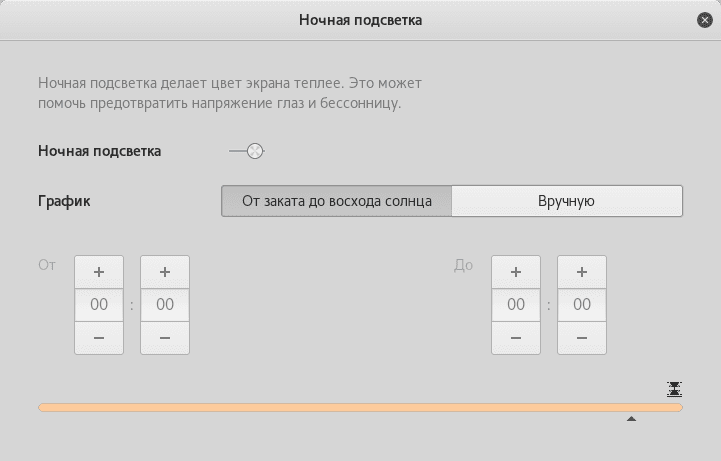
Task: Select От заката до восхода солнца schedule
Action: [336, 201]
